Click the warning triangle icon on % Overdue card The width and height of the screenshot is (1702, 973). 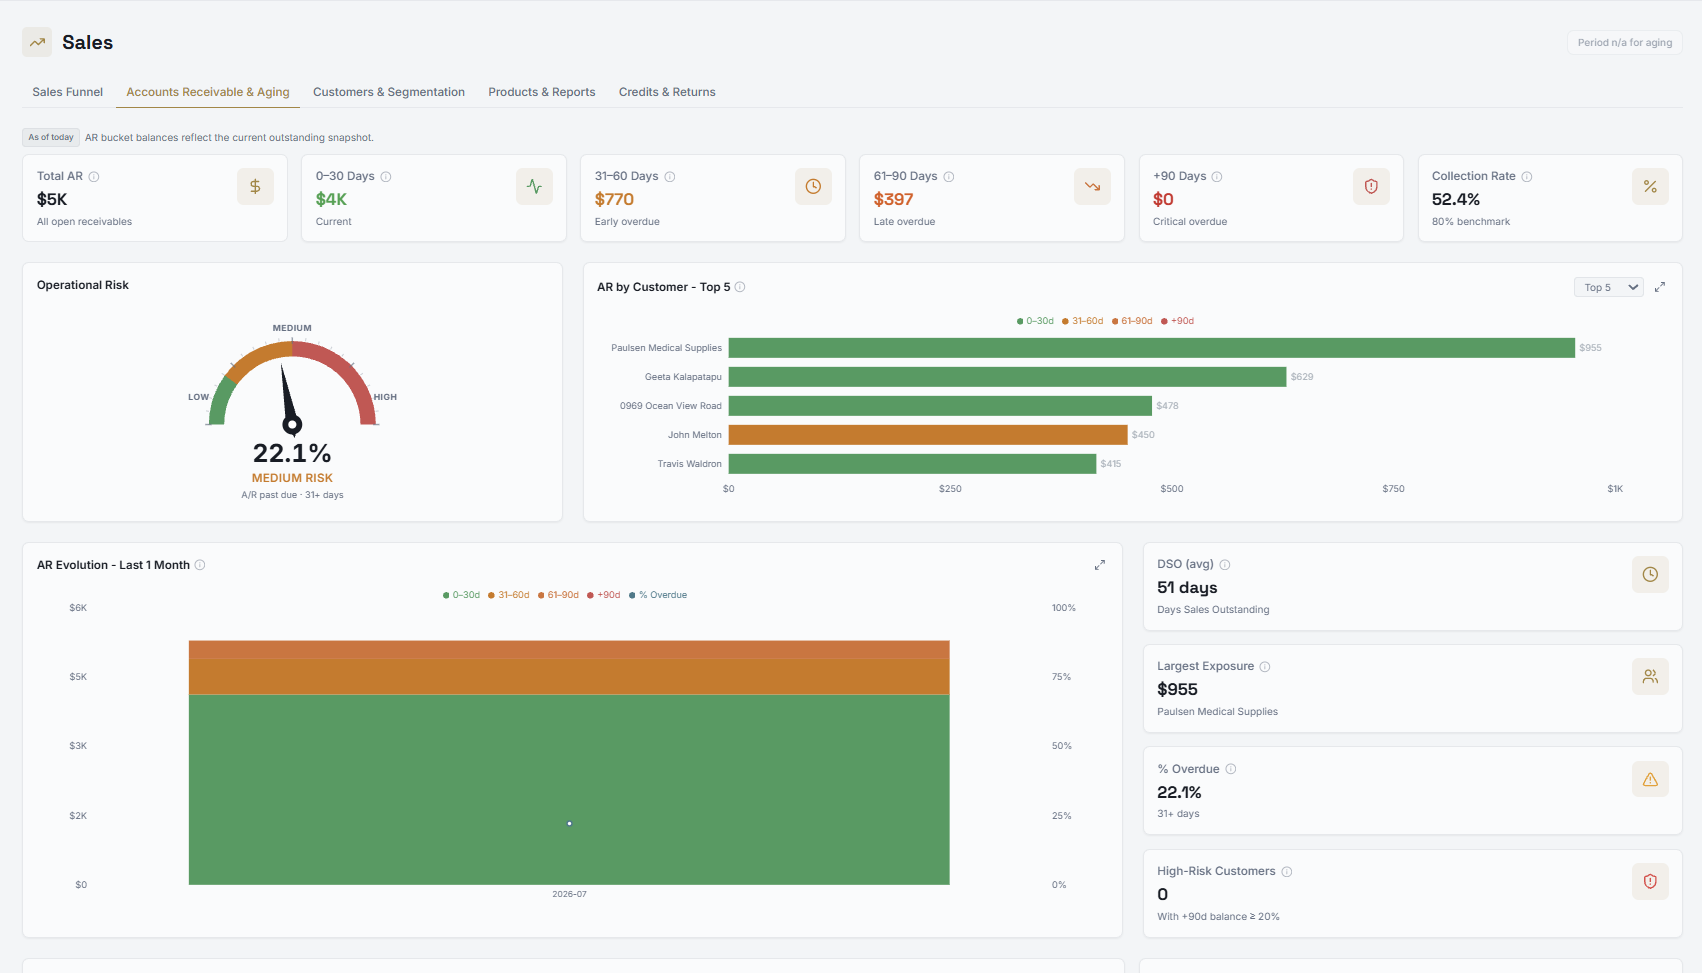click(1650, 779)
